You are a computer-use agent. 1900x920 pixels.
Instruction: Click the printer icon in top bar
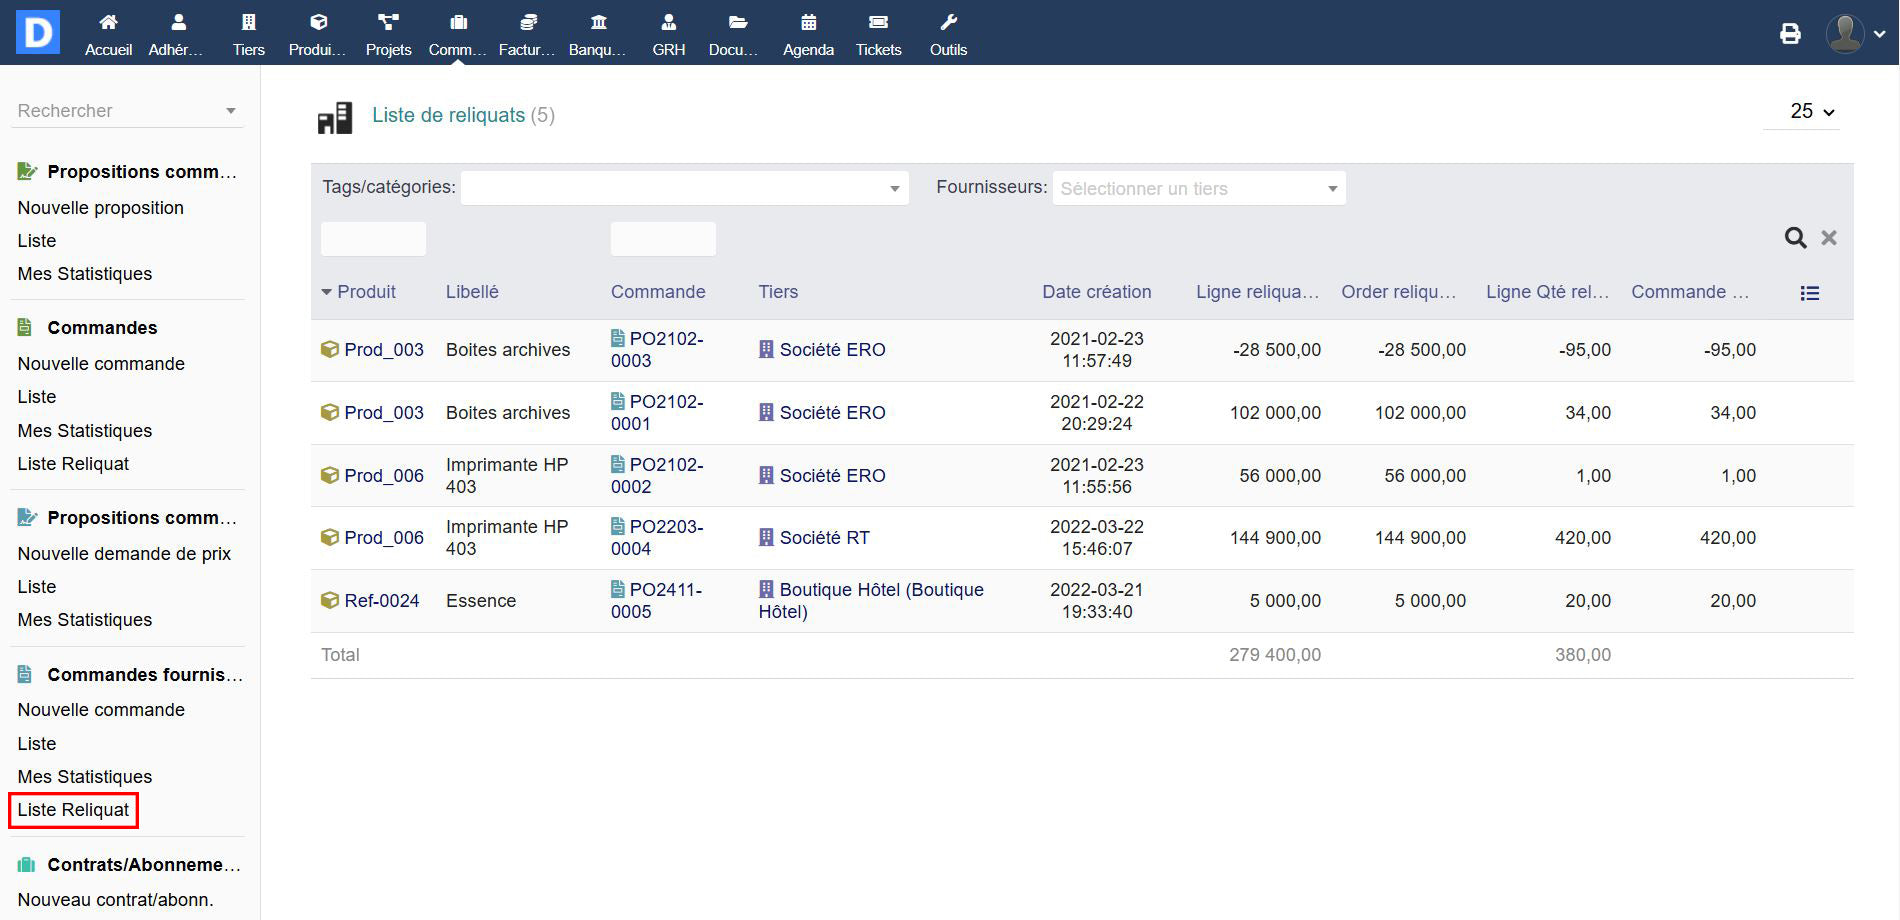[1790, 34]
